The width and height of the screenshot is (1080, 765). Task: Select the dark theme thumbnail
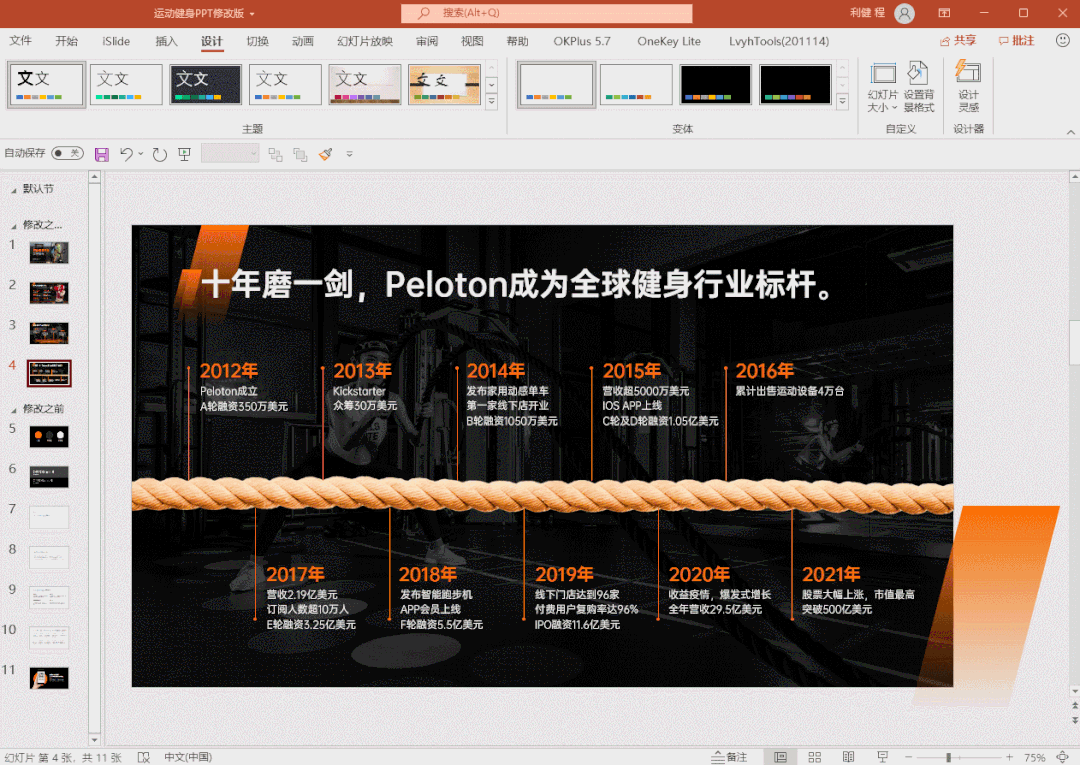click(x=206, y=85)
